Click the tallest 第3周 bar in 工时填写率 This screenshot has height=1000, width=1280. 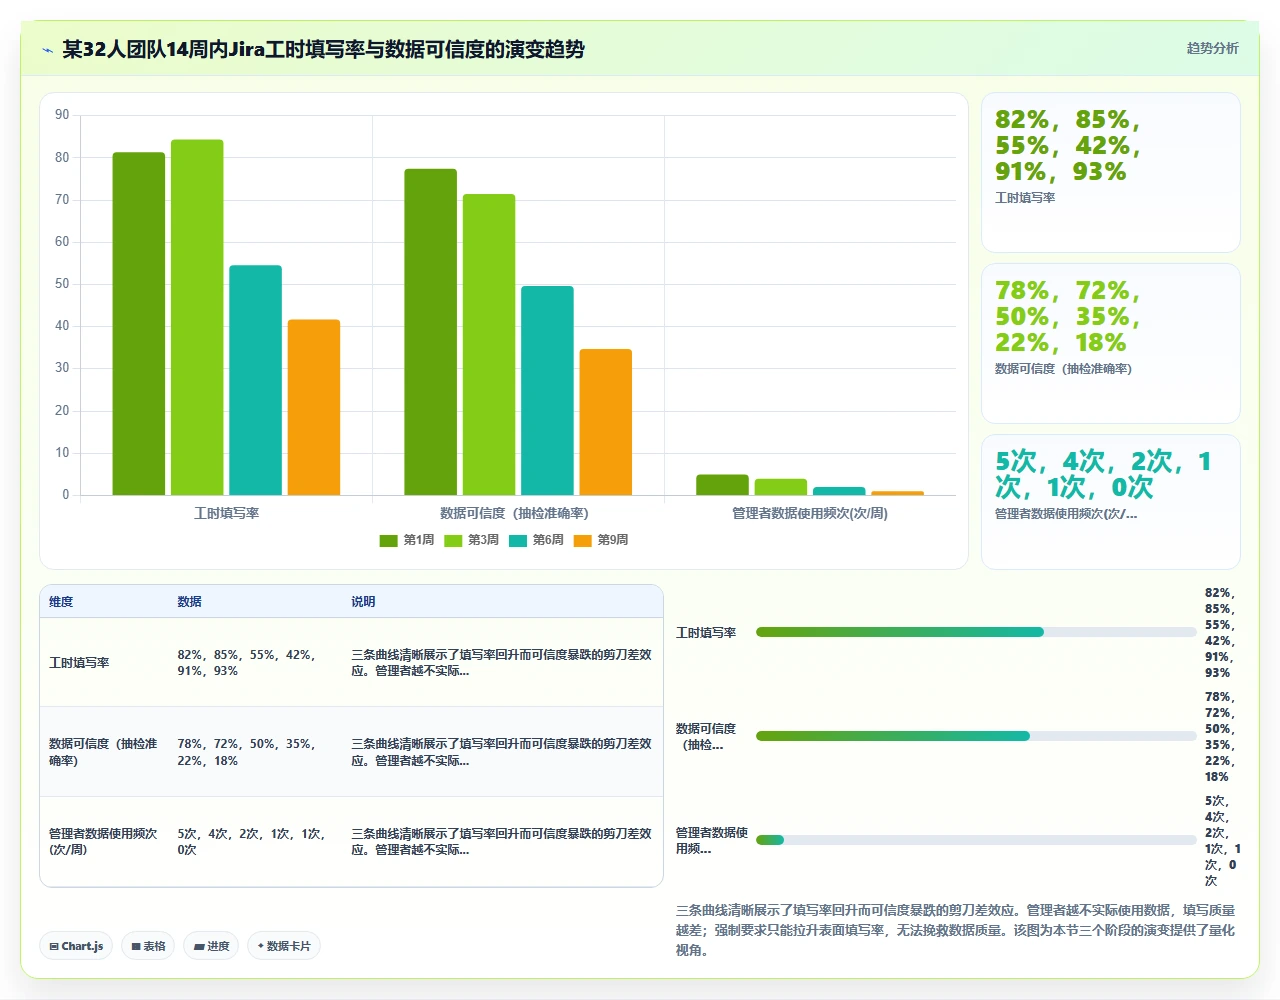pos(197,318)
